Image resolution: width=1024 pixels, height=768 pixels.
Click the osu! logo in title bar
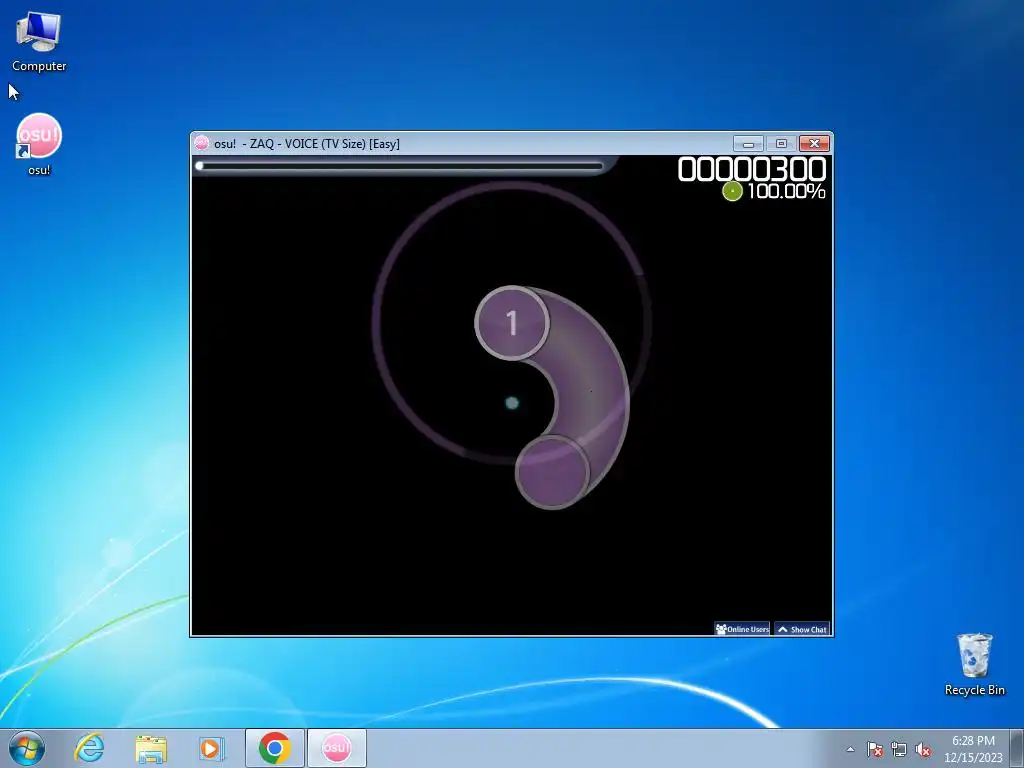tap(202, 143)
